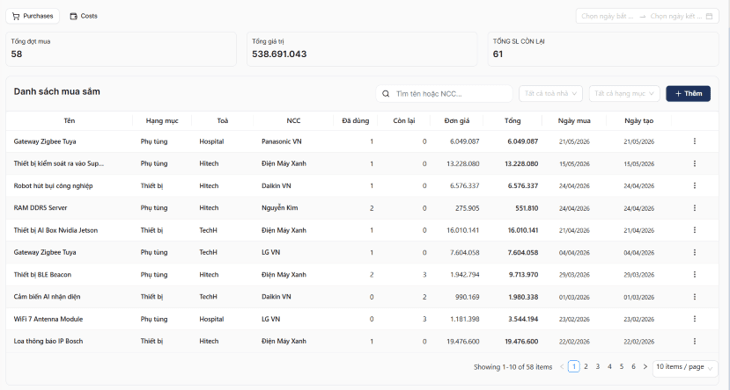
Task: Click the Hạng mục column header
Action: pos(162,121)
